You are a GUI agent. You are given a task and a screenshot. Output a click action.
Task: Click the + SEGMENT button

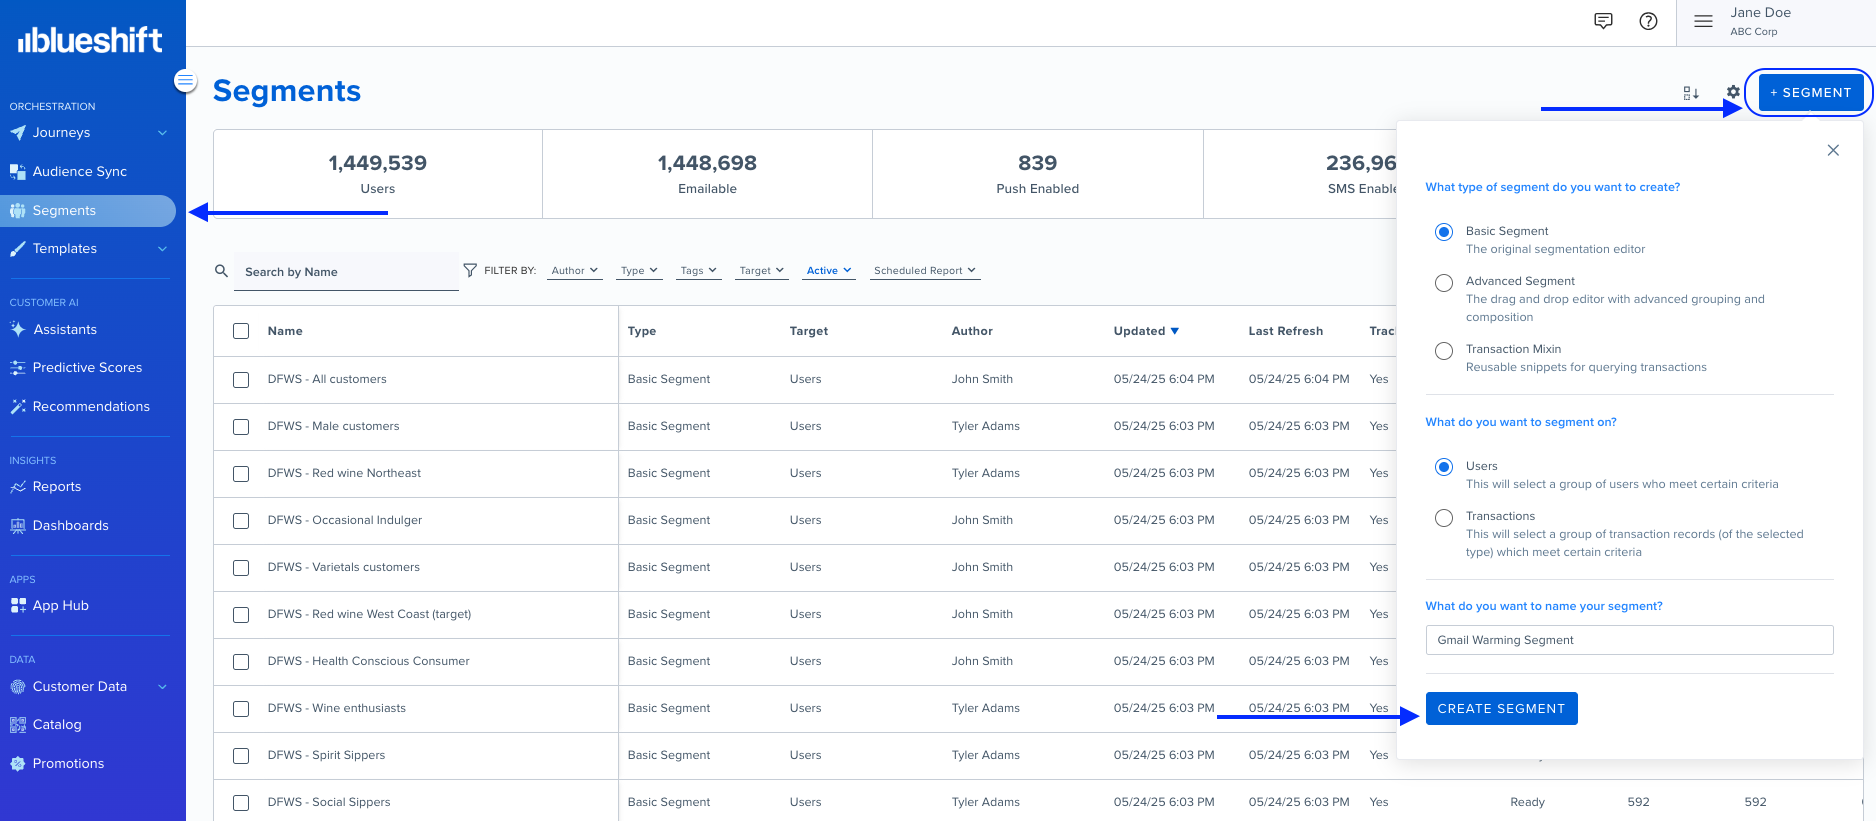(1810, 93)
